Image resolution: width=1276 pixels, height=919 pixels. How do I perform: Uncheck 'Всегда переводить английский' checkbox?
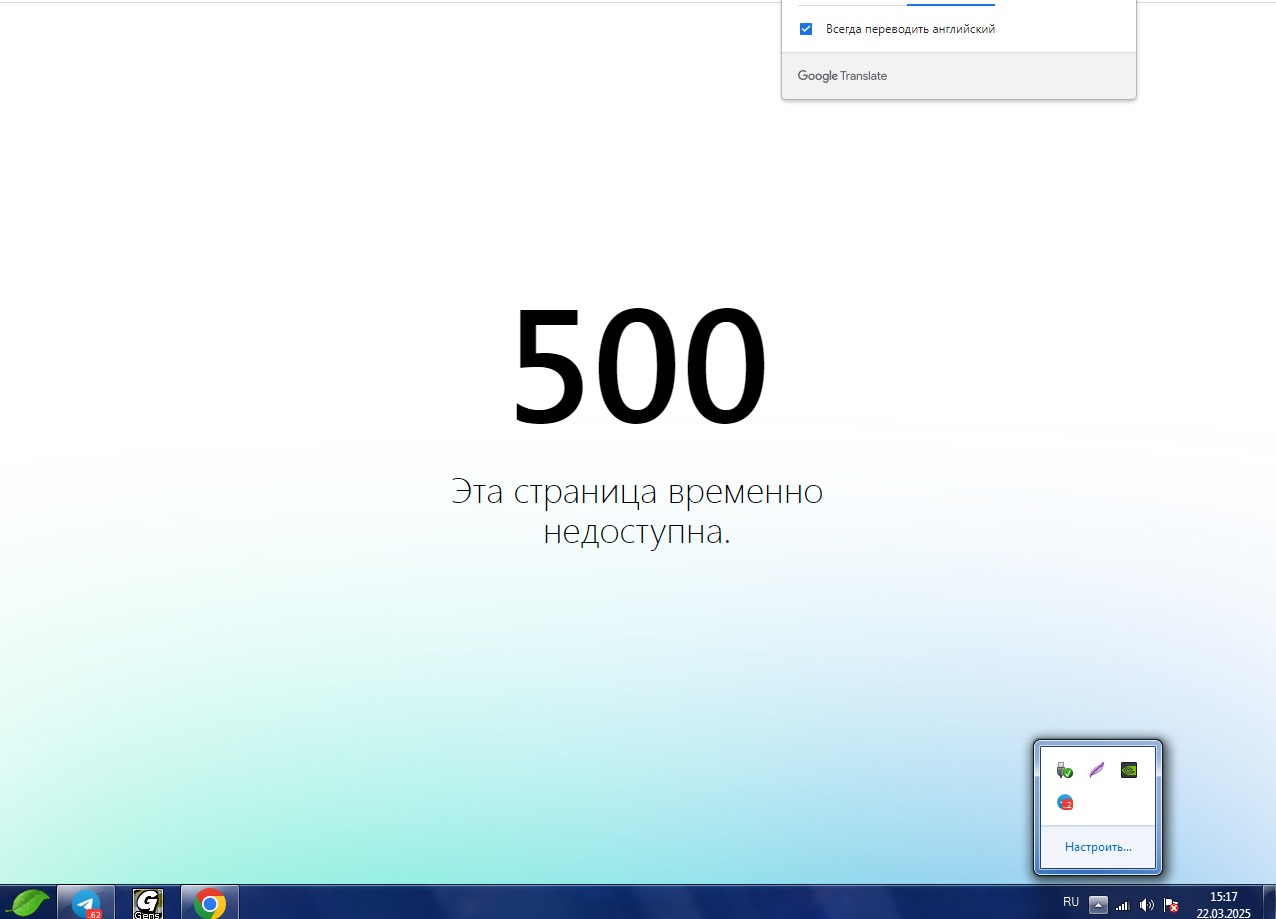pos(806,29)
